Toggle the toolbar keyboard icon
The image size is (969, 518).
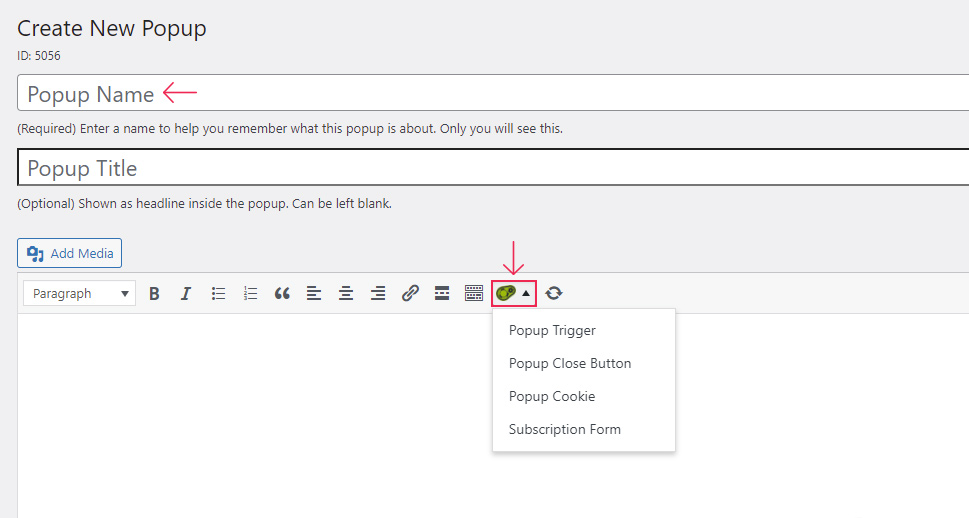pyautogui.click(x=474, y=294)
